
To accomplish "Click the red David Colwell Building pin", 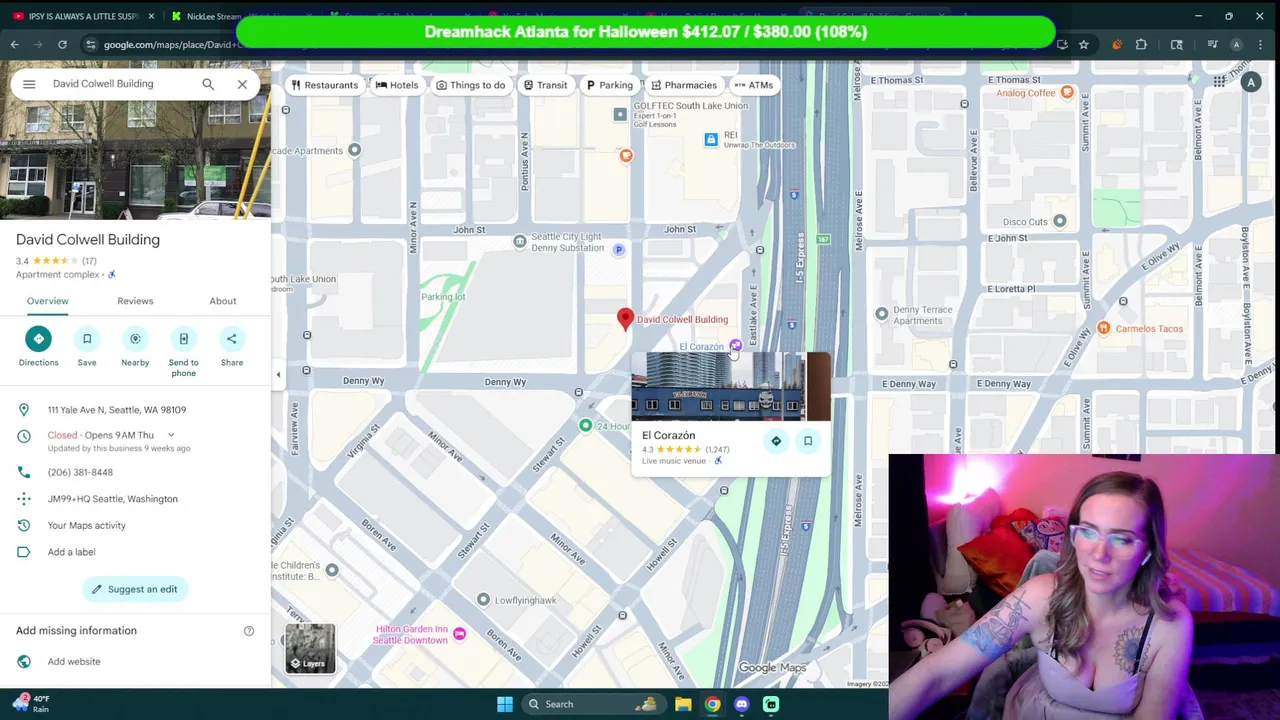I will point(625,319).
